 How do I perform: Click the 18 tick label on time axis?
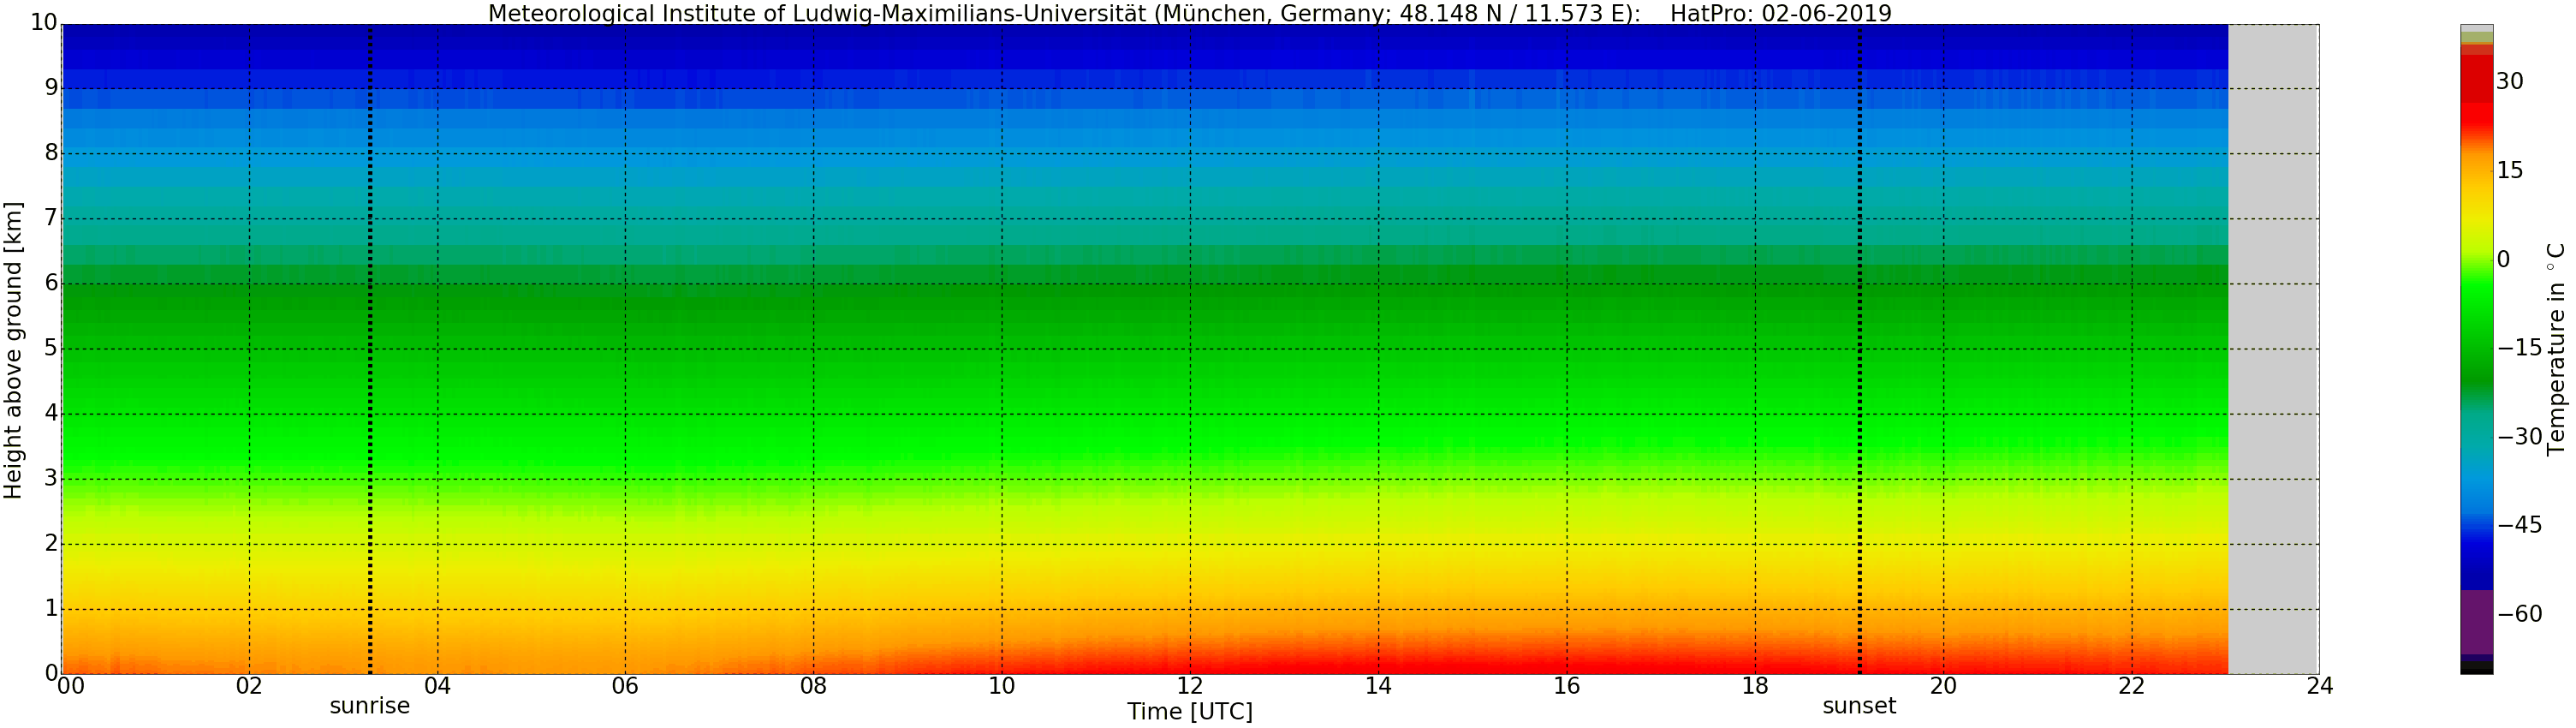pyautogui.click(x=1754, y=686)
